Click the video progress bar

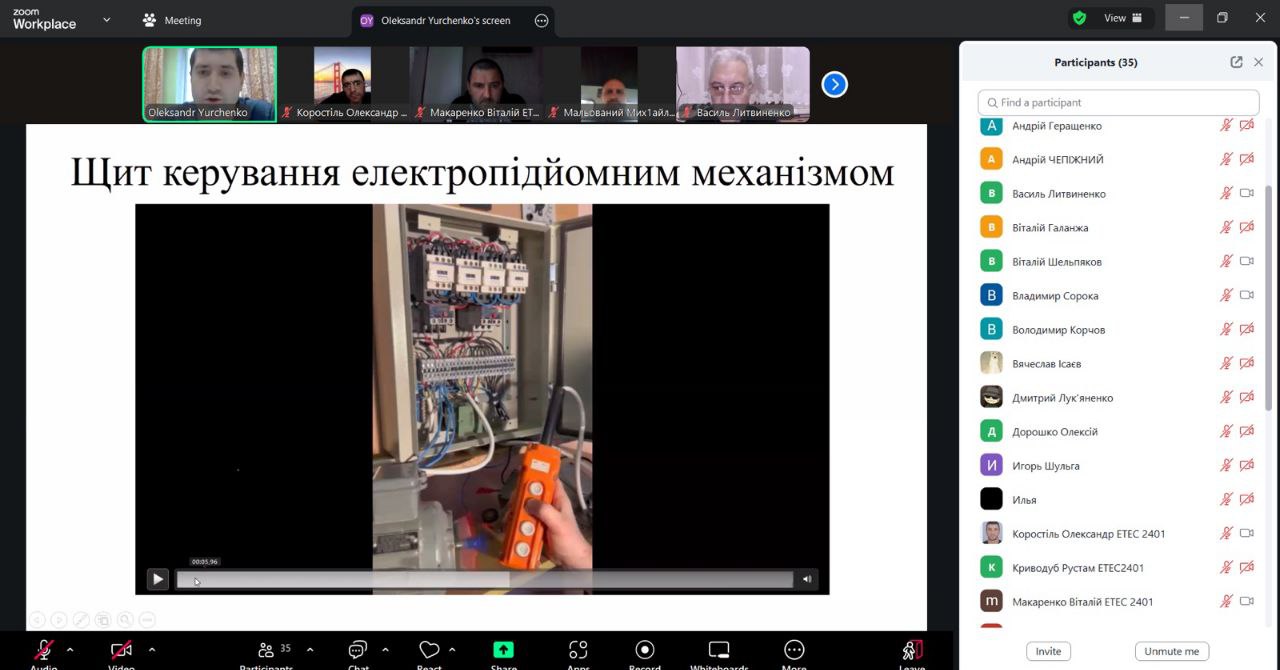click(x=484, y=579)
